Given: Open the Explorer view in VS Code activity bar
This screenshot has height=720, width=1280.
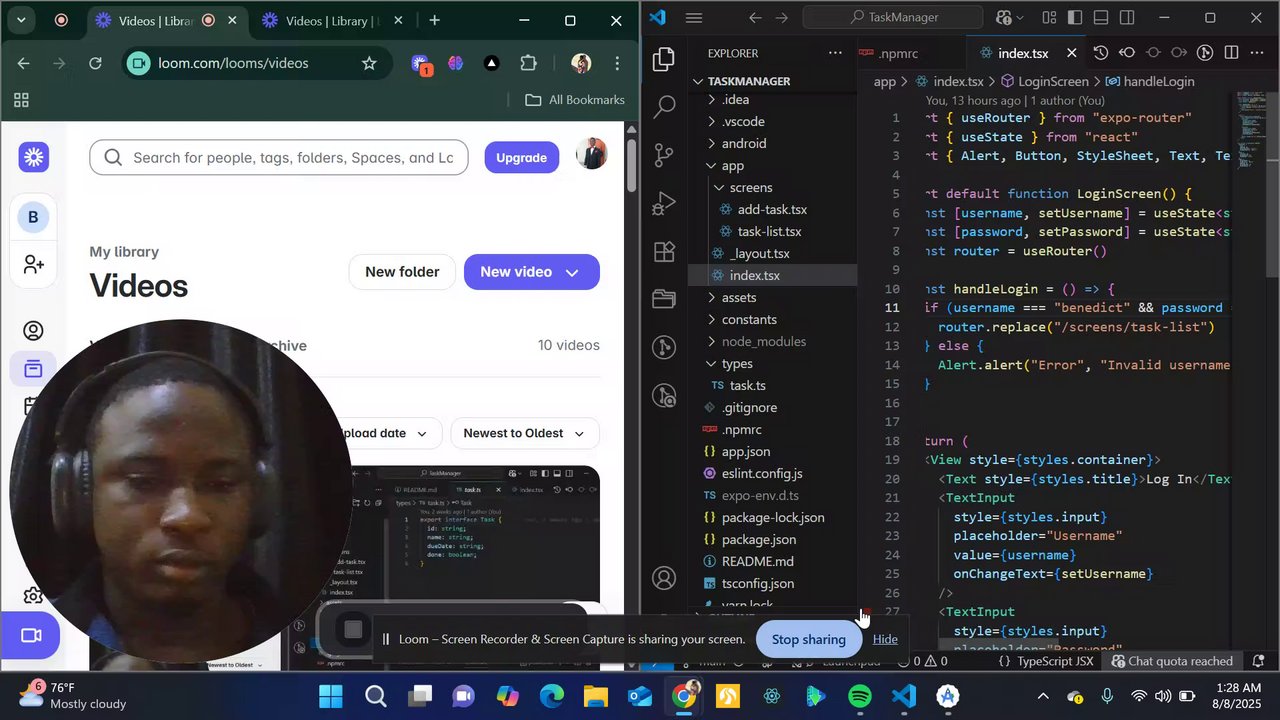Looking at the screenshot, I should pyautogui.click(x=664, y=60).
